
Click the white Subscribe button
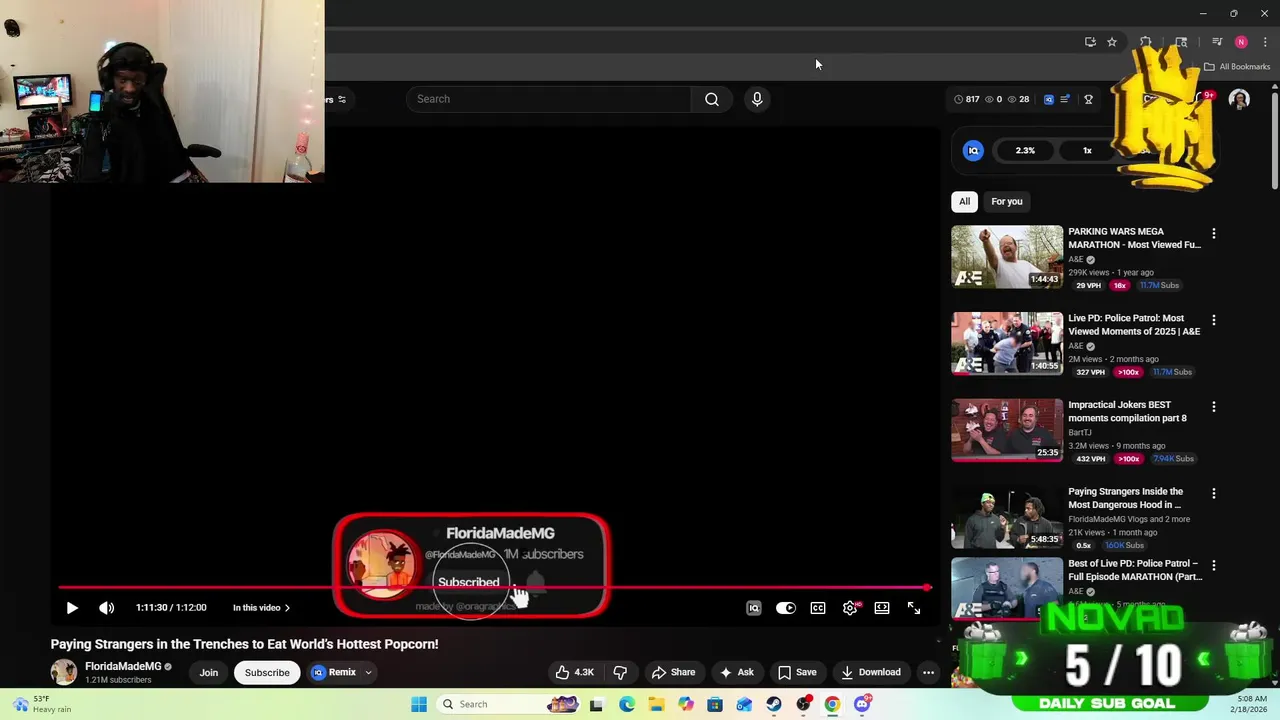[x=267, y=672]
